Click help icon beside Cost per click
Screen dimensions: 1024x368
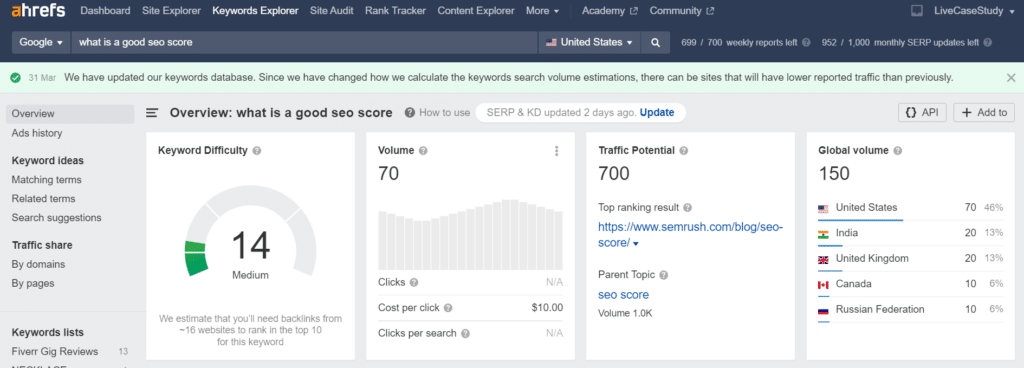448,308
